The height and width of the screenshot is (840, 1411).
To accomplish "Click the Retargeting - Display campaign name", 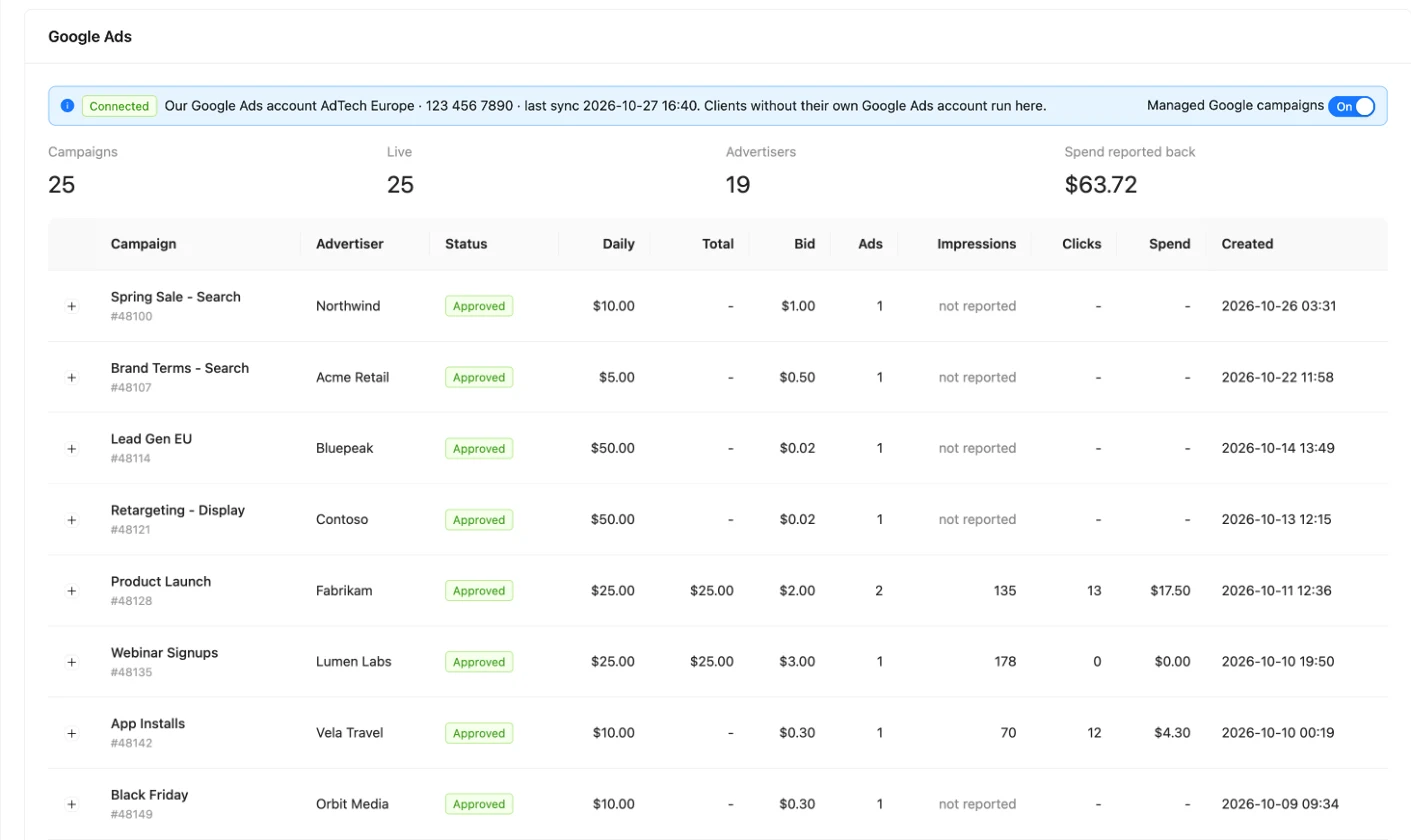I will pyautogui.click(x=178, y=510).
